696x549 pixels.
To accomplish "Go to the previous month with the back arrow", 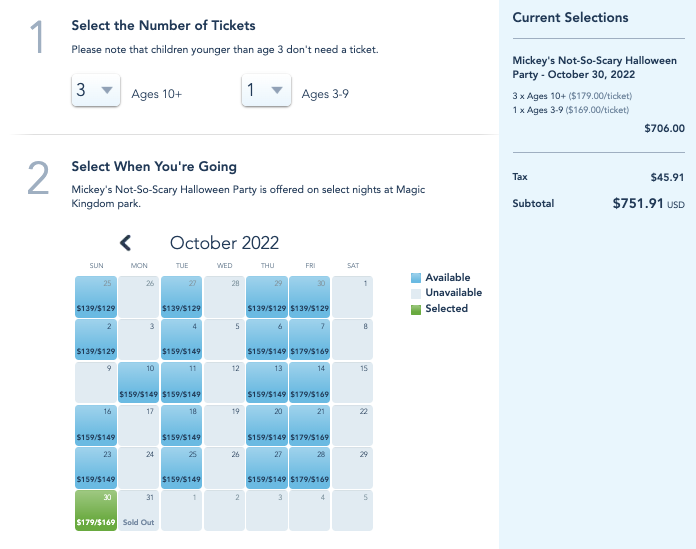I will tap(126, 243).
